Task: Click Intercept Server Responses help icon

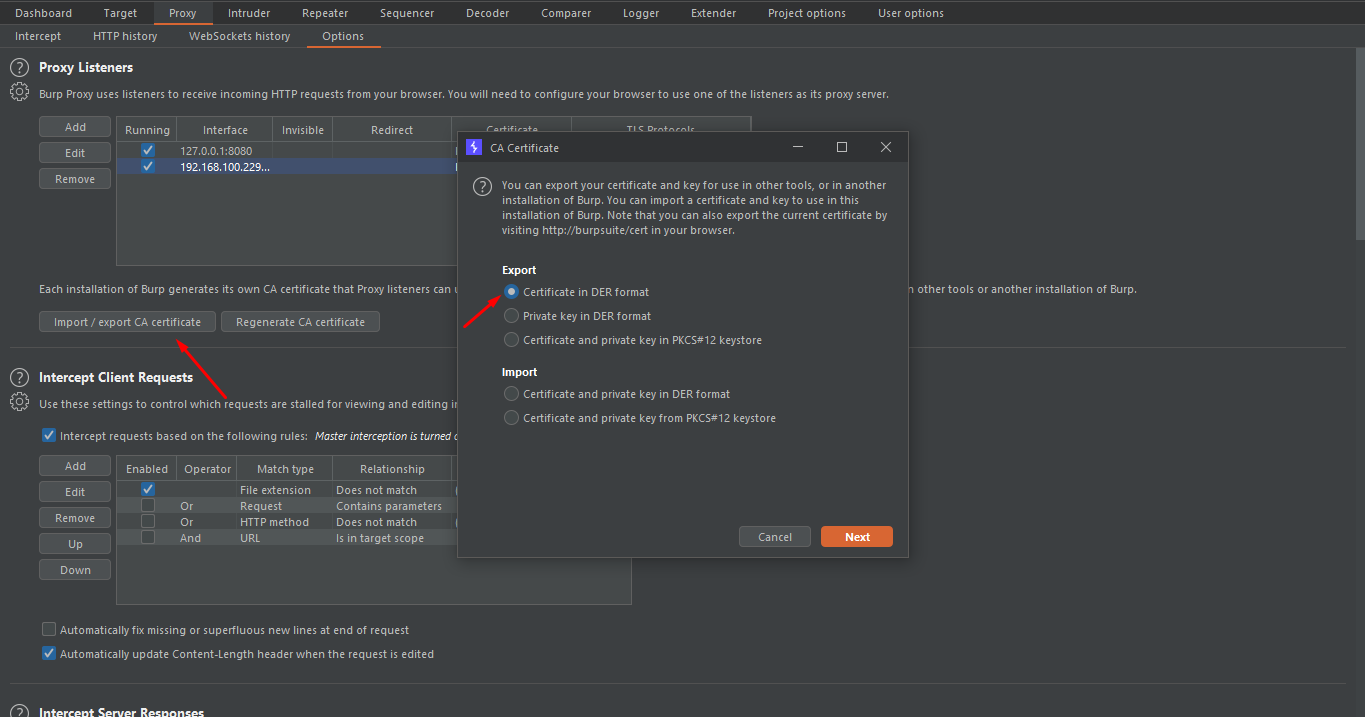Action: tap(19, 711)
